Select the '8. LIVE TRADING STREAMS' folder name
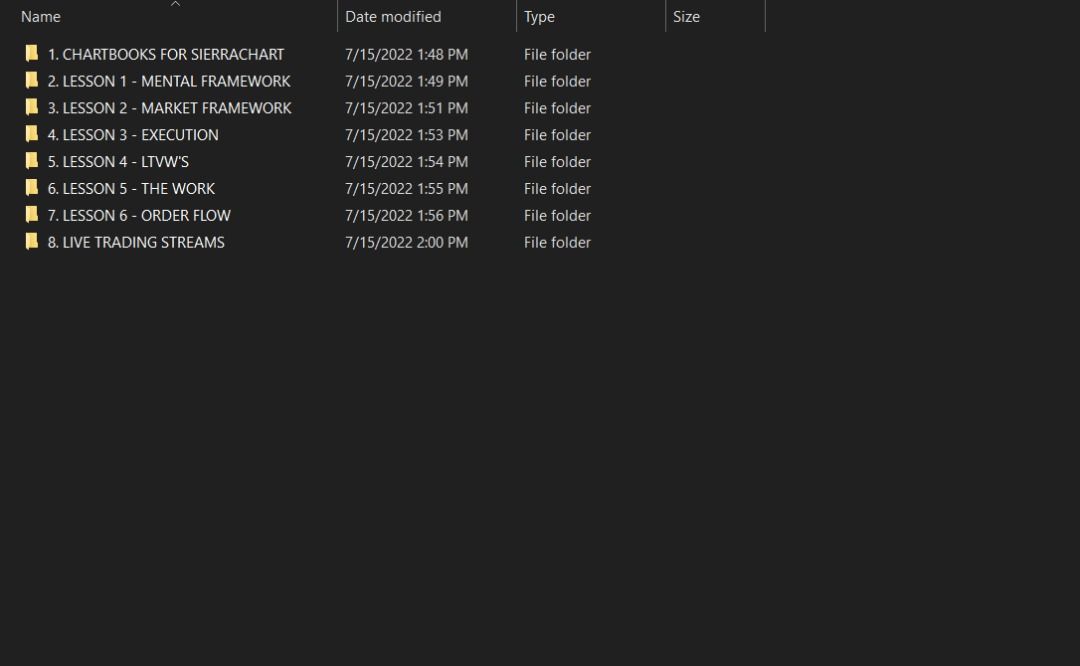Screen dimensions: 1080x666 click(x=136, y=242)
